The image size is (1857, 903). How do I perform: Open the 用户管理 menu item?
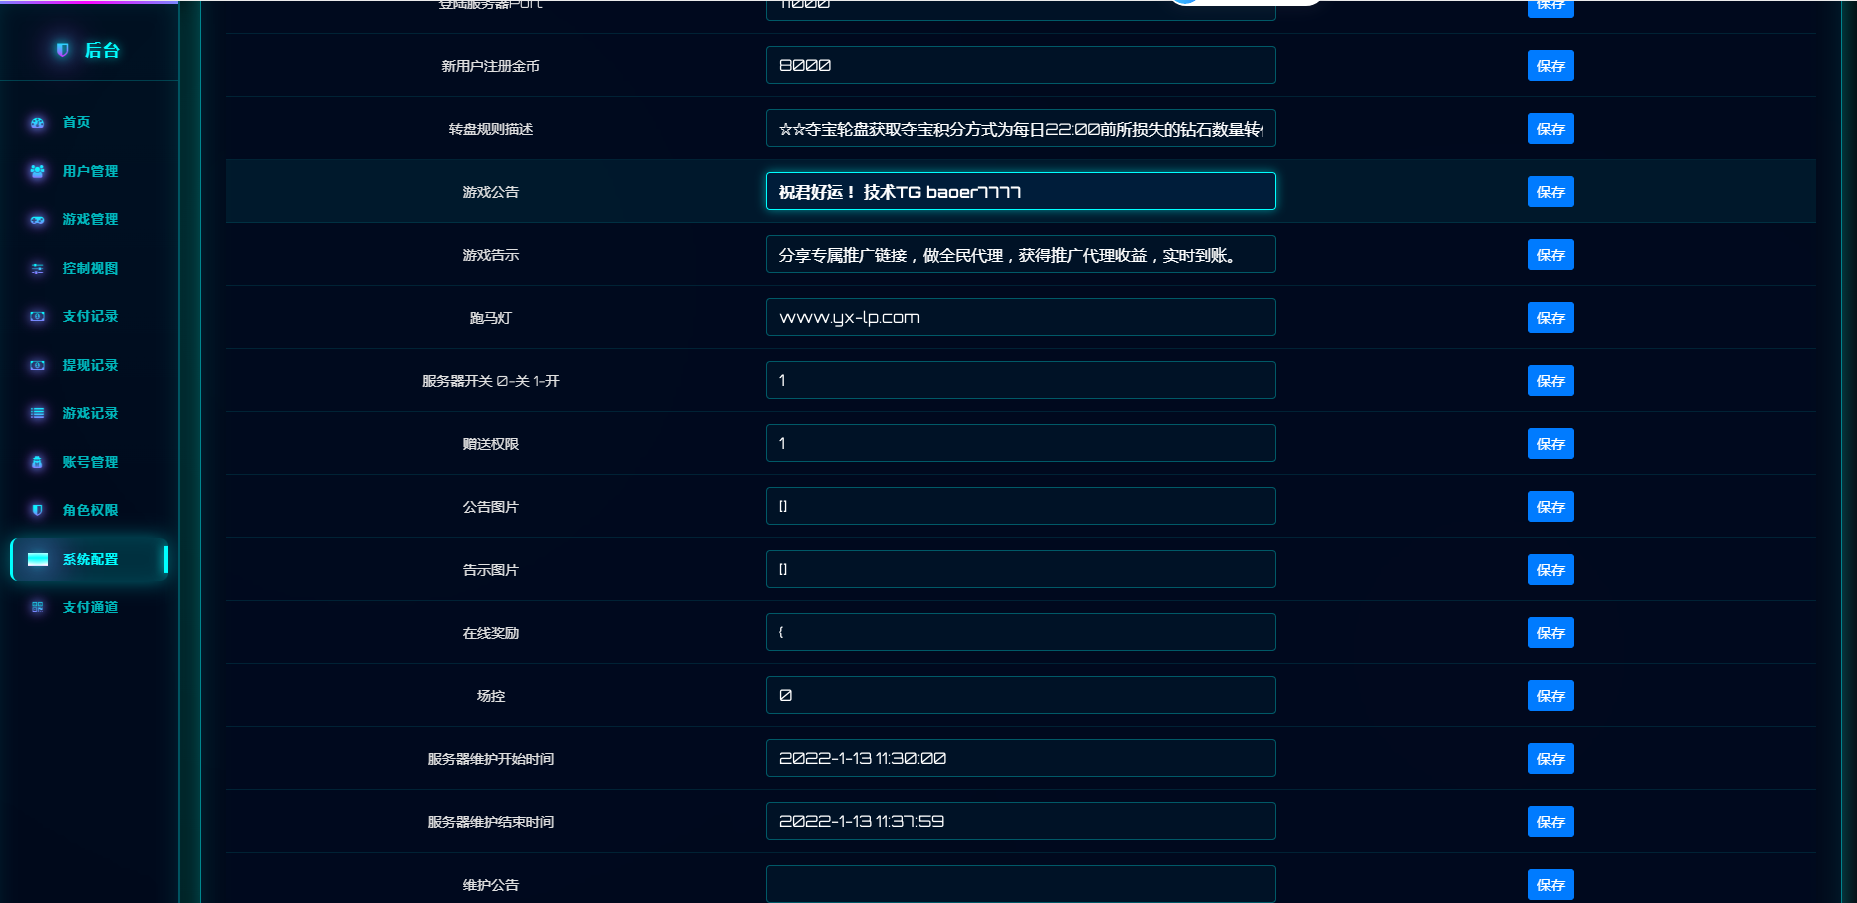coord(90,171)
